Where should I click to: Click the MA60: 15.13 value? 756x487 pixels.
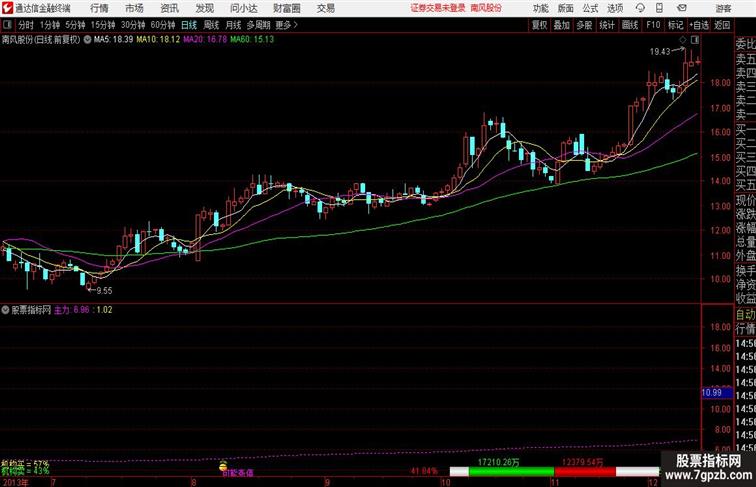pos(252,40)
